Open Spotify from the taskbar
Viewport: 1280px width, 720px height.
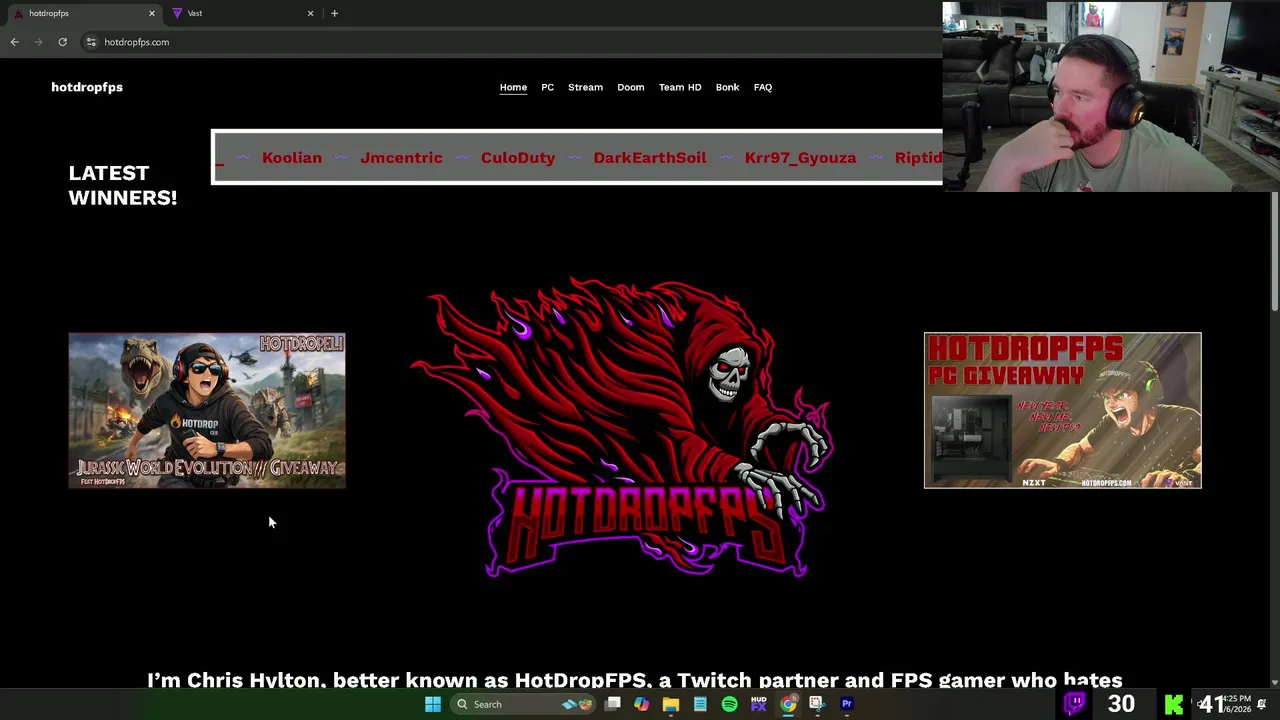pos(729,704)
